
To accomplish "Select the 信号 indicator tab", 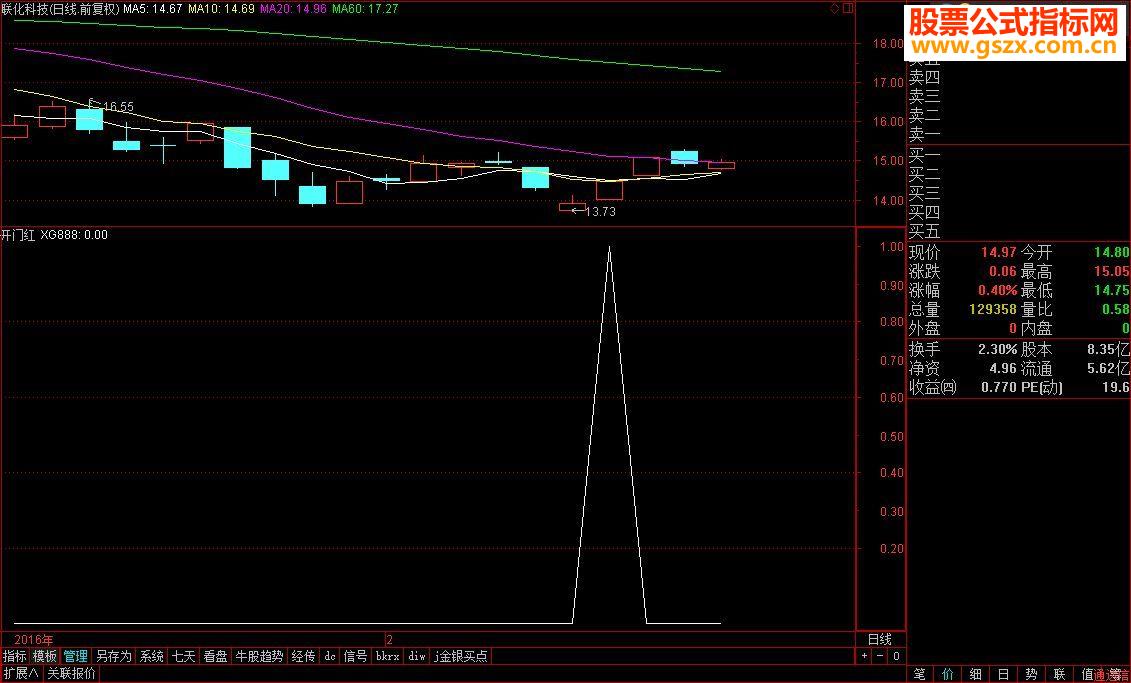I will tap(356, 656).
